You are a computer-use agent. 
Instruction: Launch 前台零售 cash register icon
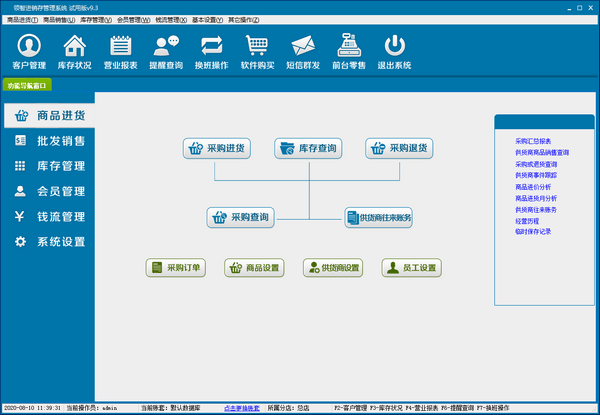point(349,51)
